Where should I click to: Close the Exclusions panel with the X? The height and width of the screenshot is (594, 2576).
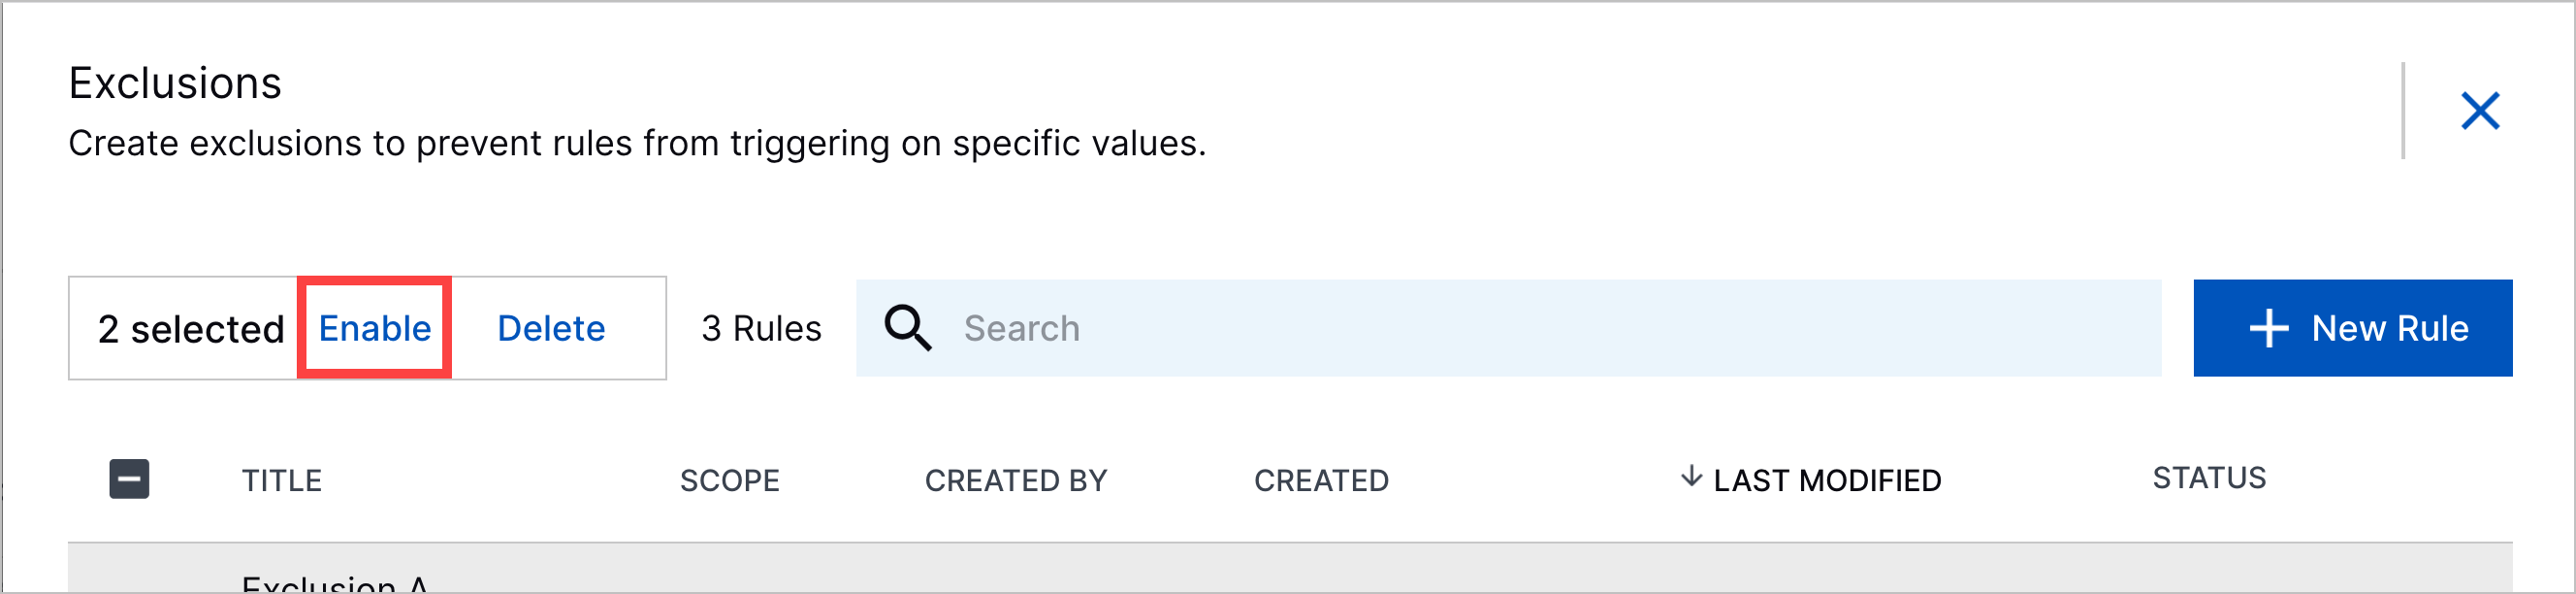point(2480,111)
